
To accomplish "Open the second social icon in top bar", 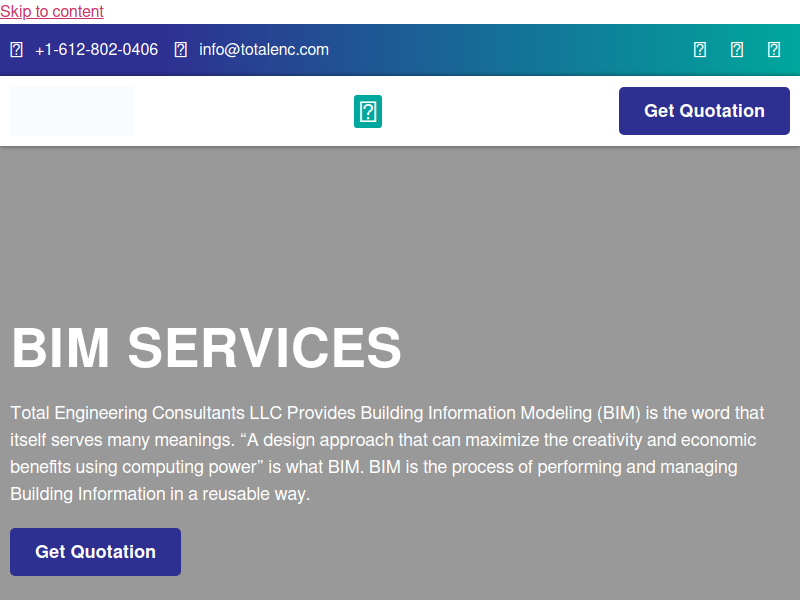I will point(737,49).
